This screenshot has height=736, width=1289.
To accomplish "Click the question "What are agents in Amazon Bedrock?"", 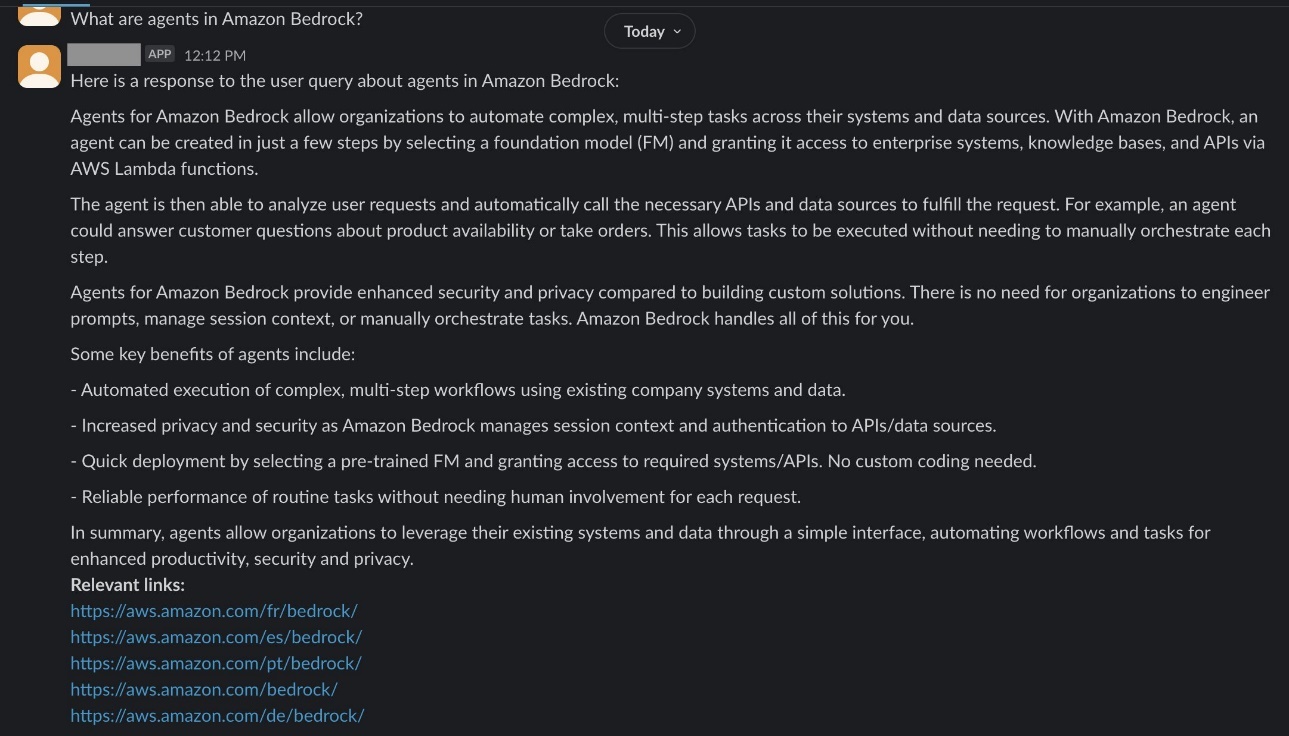I will [x=217, y=18].
